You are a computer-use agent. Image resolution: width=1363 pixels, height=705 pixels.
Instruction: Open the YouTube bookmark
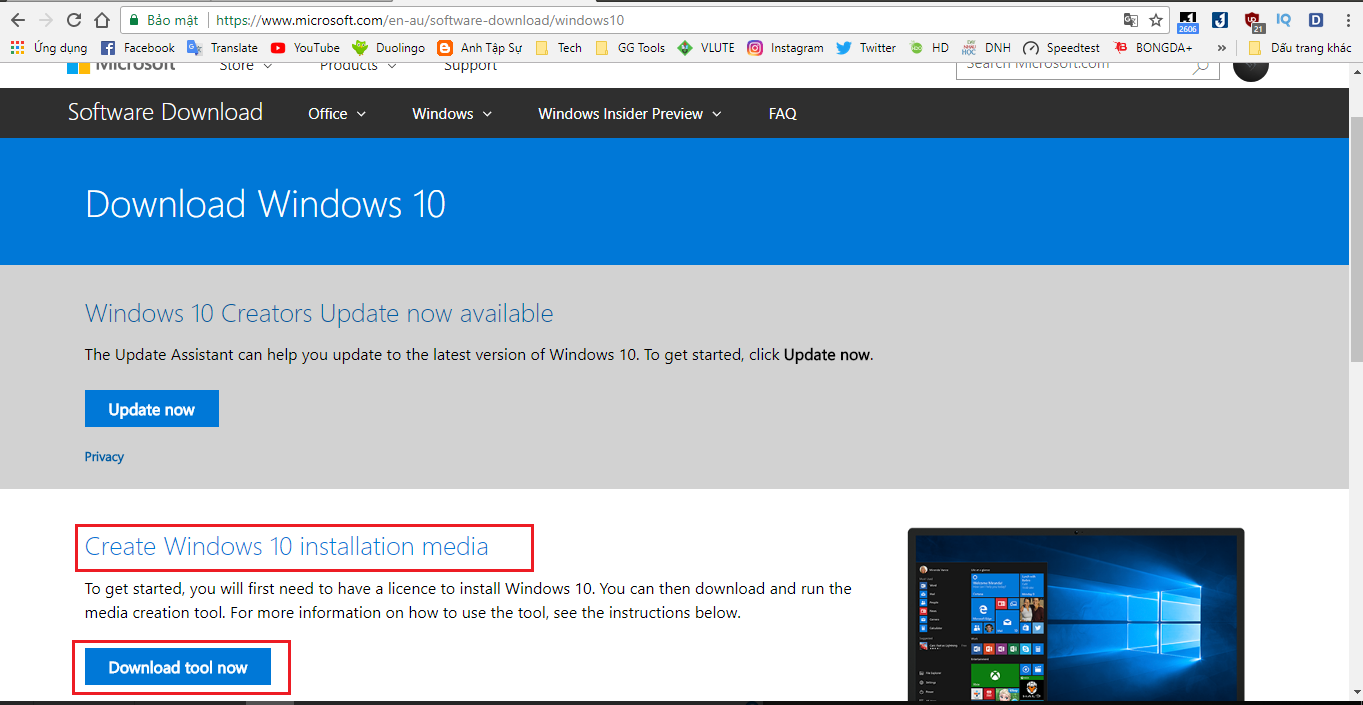pyautogui.click(x=305, y=48)
